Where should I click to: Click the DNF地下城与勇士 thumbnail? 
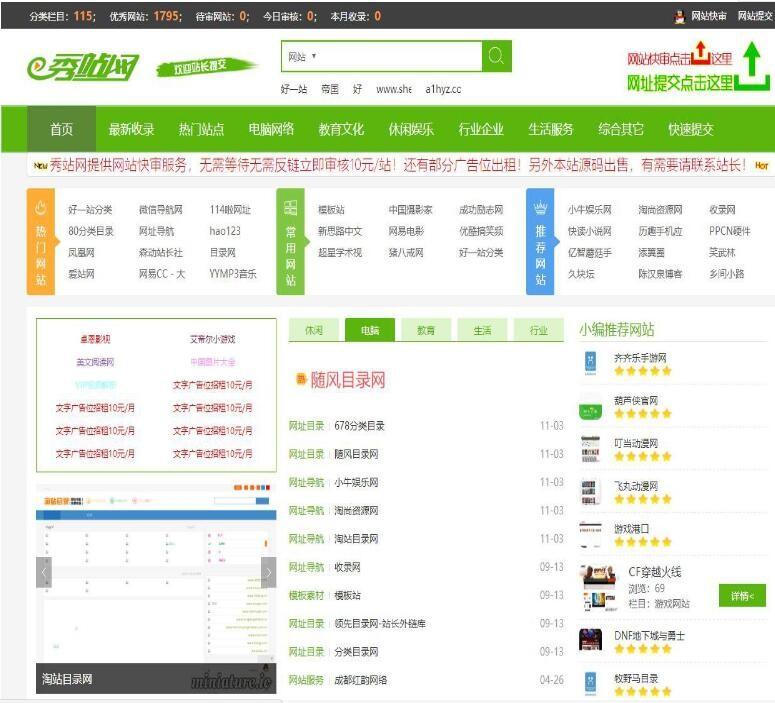point(590,640)
